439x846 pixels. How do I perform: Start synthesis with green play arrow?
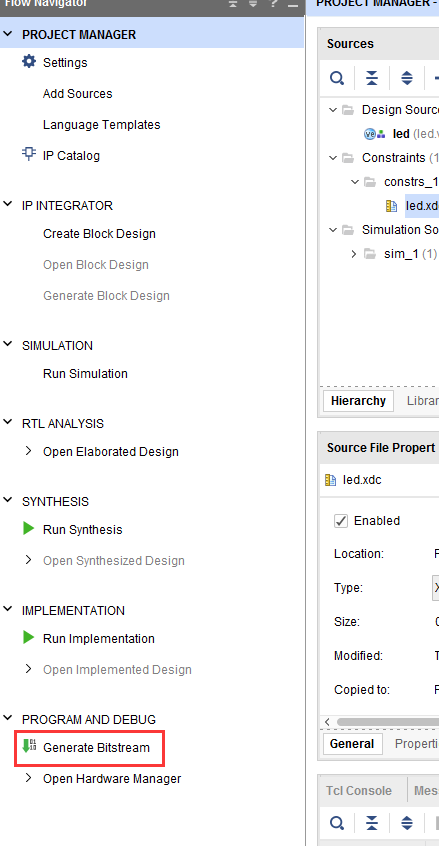[29, 529]
